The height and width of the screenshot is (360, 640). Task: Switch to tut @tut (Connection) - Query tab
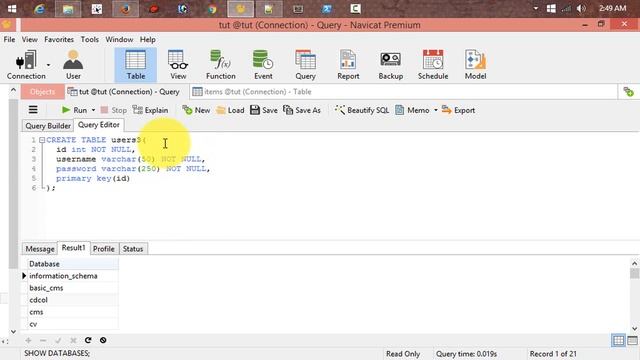pyautogui.click(x=123, y=92)
